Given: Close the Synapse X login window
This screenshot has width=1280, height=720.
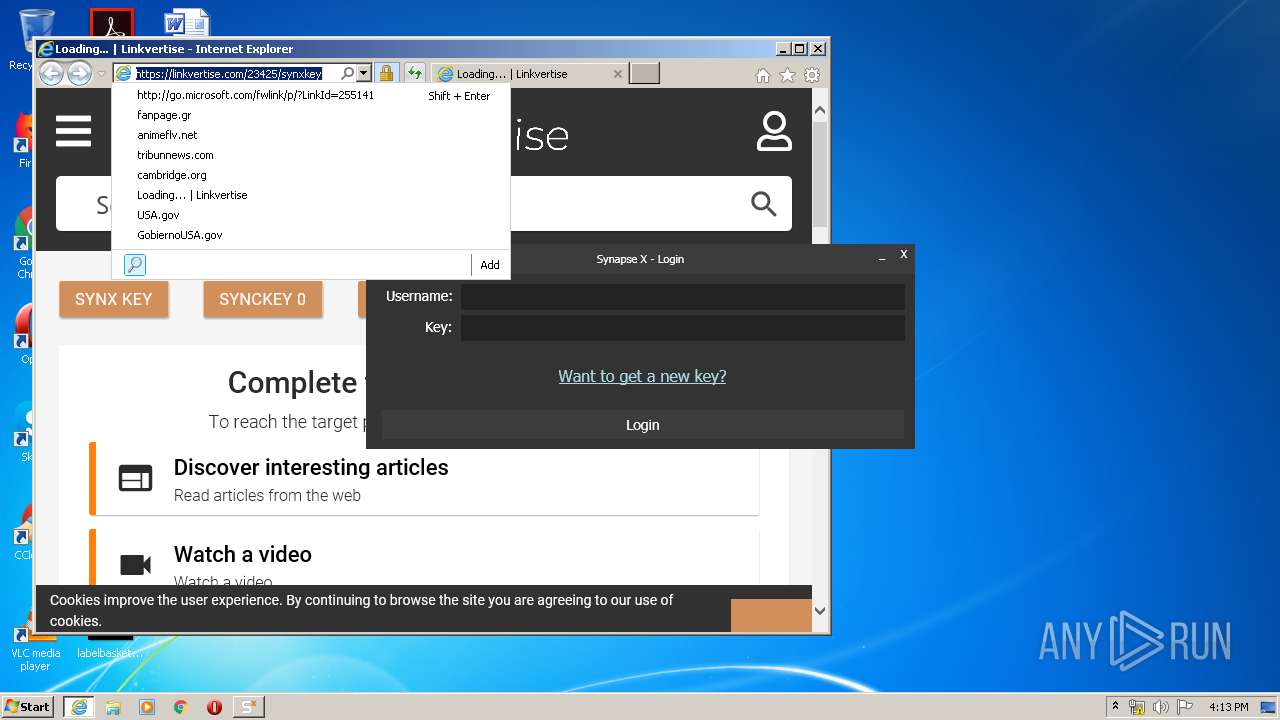Looking at the screenshot, I should point(903,255).
